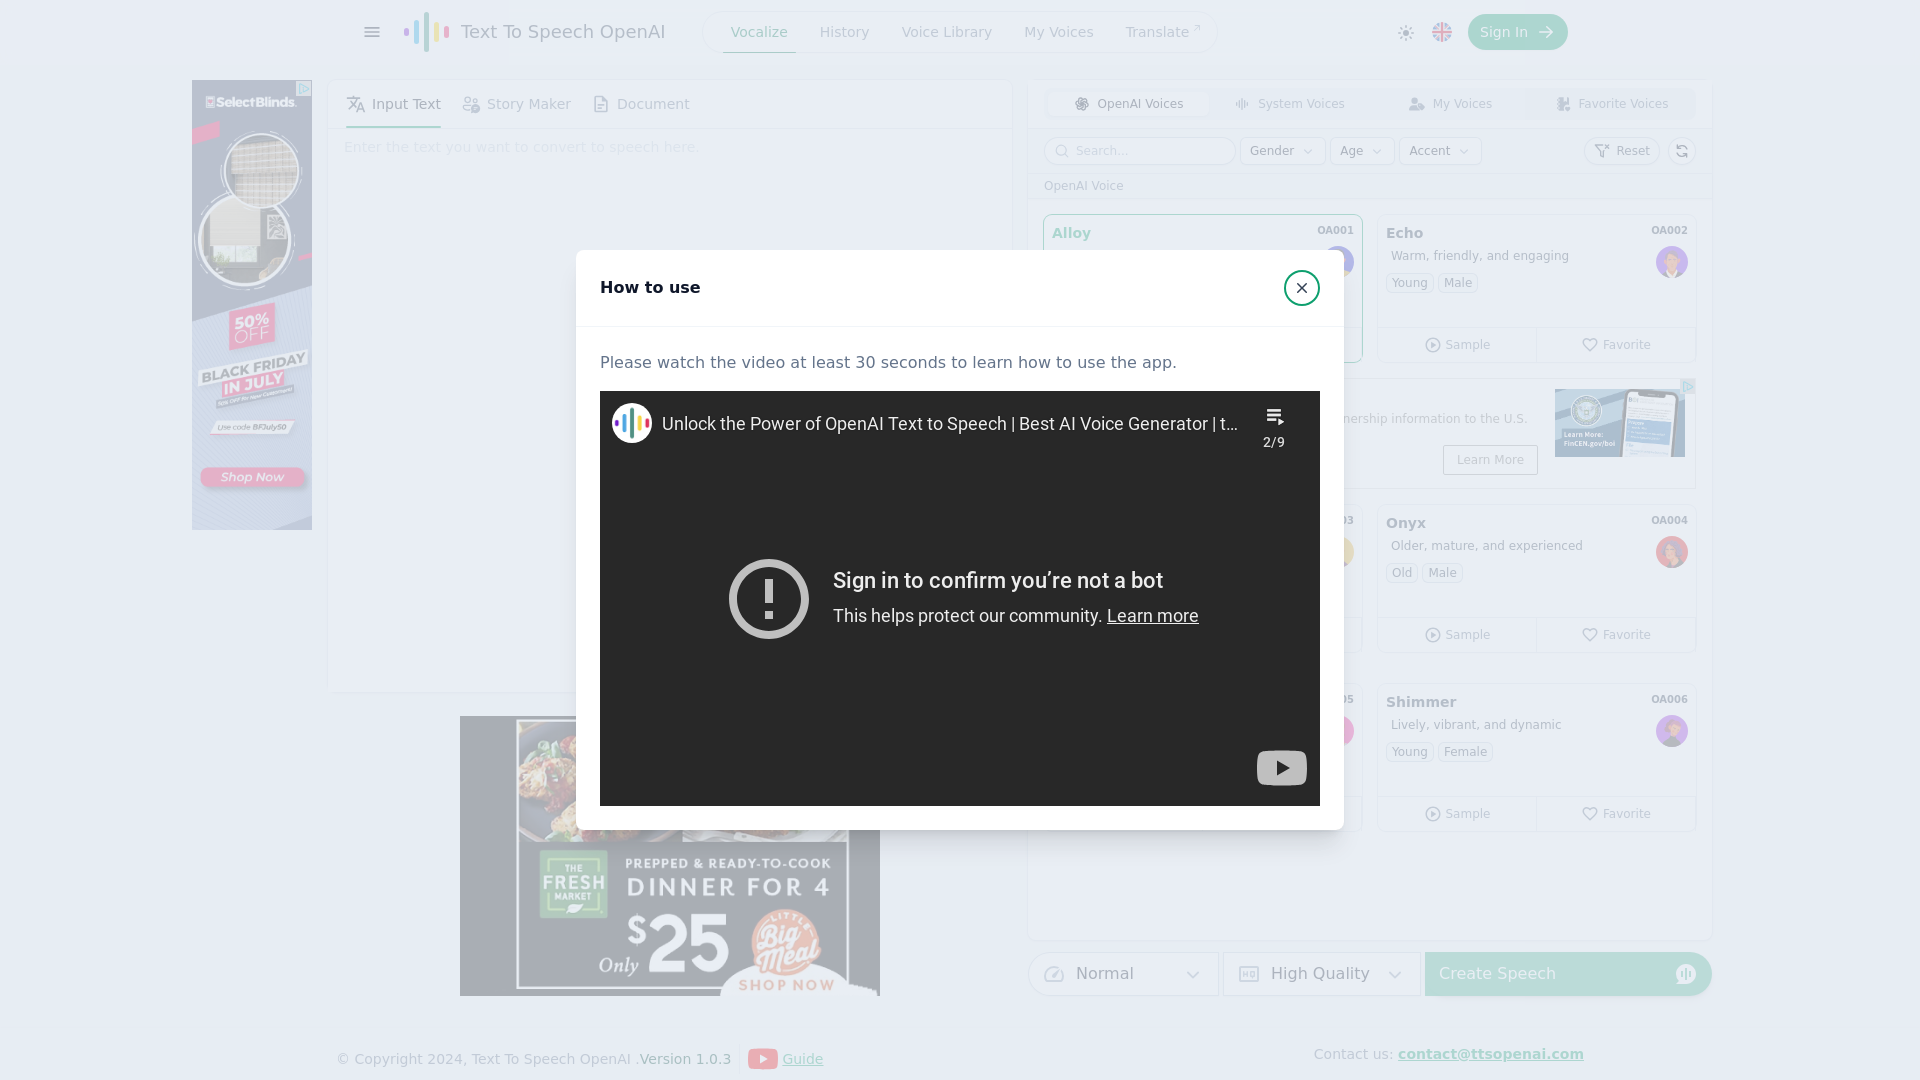Select the OpenAI Voices tab
The image size is (1920, 1080).
point(1128,104)
